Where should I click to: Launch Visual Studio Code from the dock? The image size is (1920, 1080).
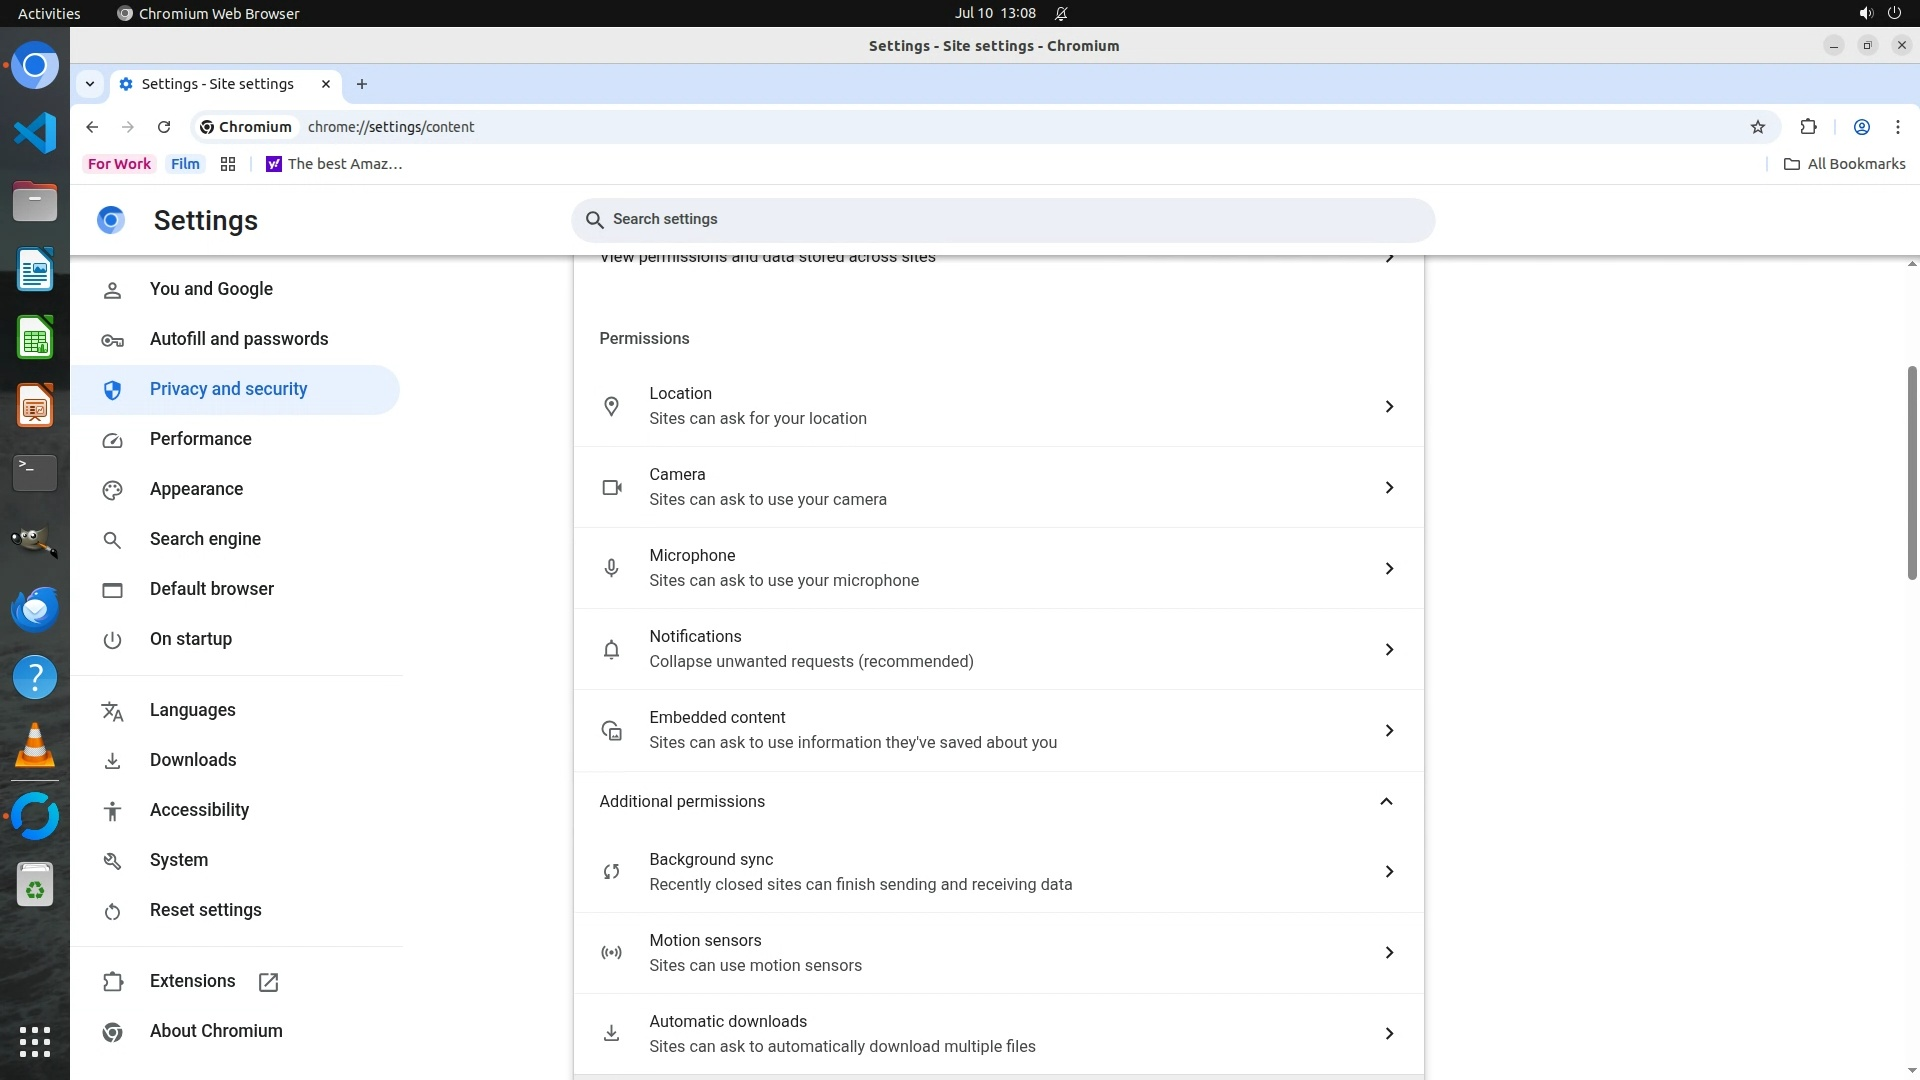35,133
